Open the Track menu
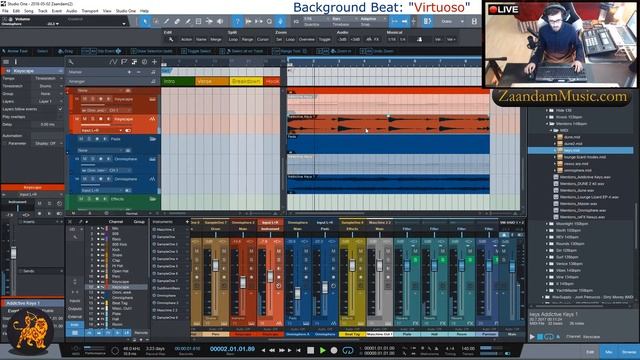This screenshot has width=640, height=360. point(43,11)
